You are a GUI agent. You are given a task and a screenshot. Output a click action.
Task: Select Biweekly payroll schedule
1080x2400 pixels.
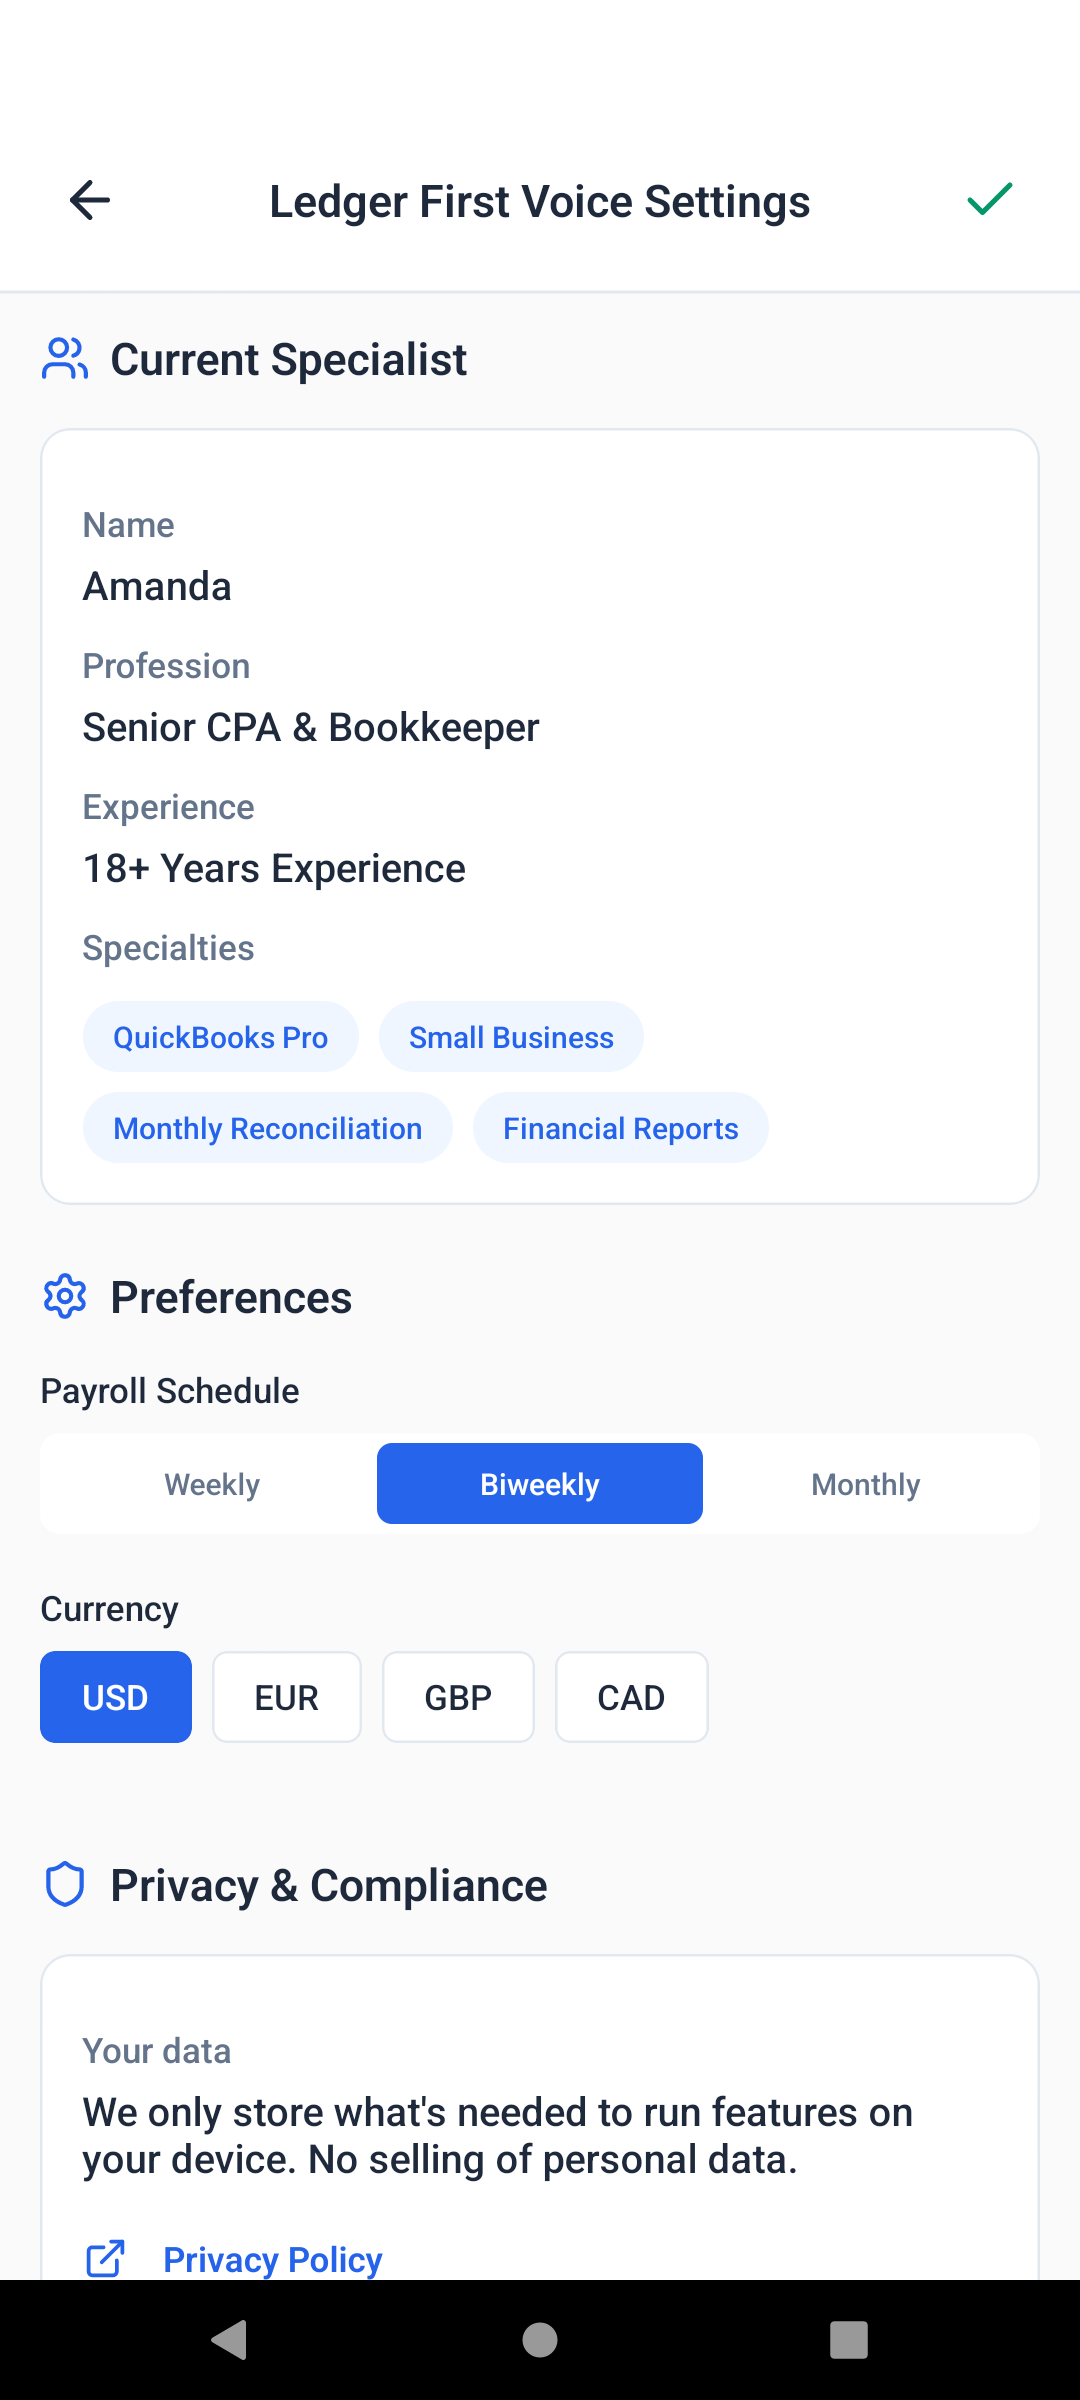tap(540, 1484)
